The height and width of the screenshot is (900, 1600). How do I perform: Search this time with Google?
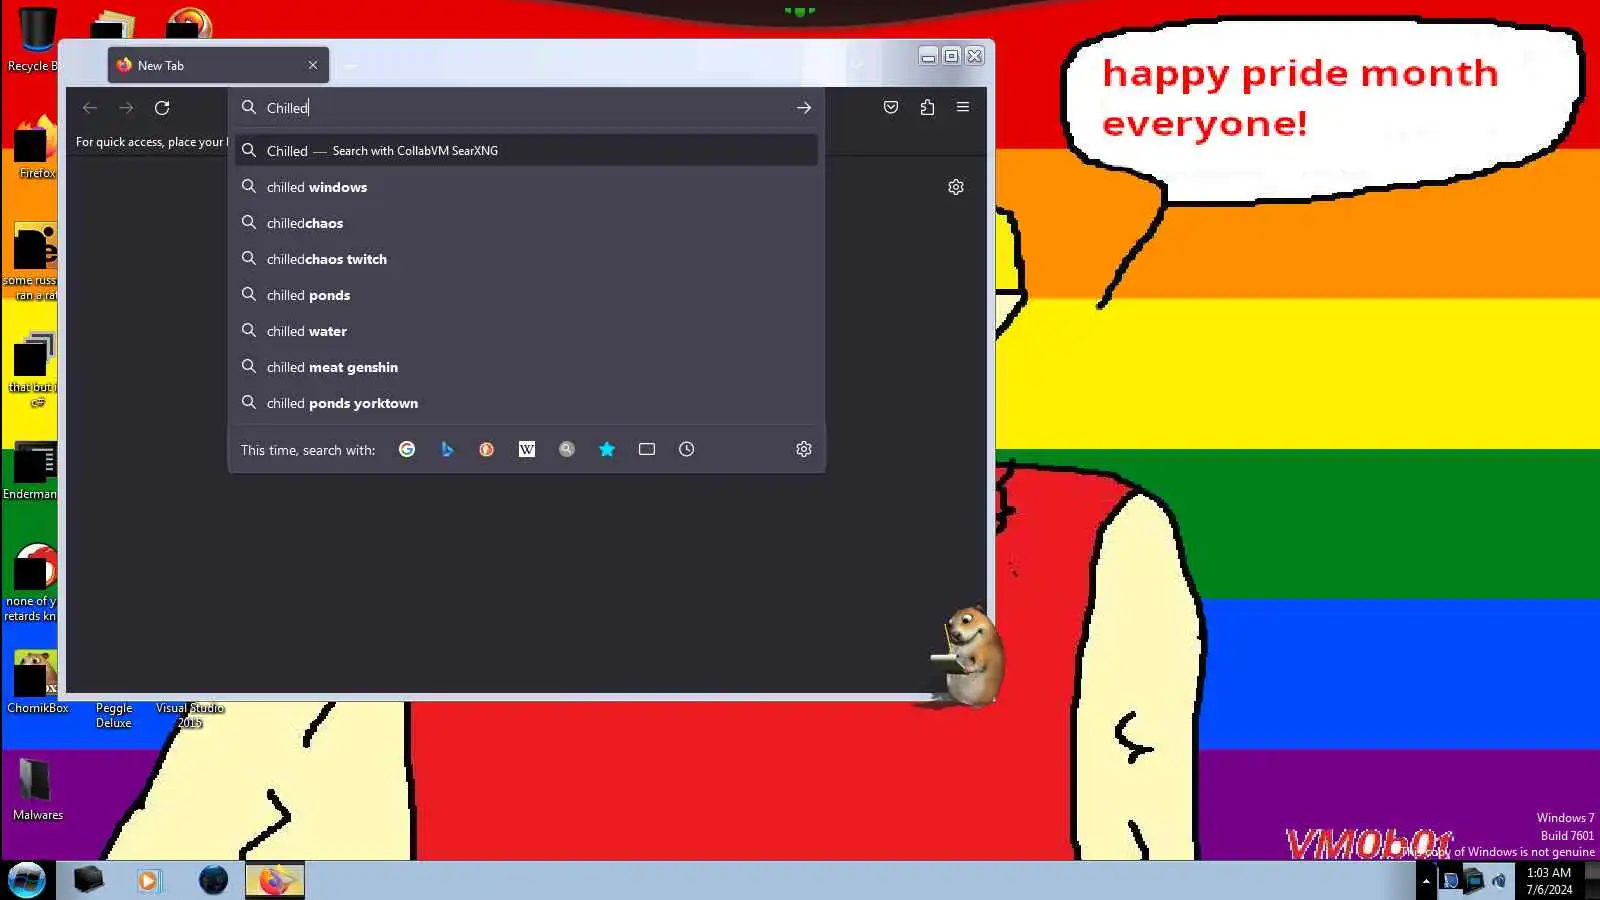pyautogui.click(x=407, y=450)
